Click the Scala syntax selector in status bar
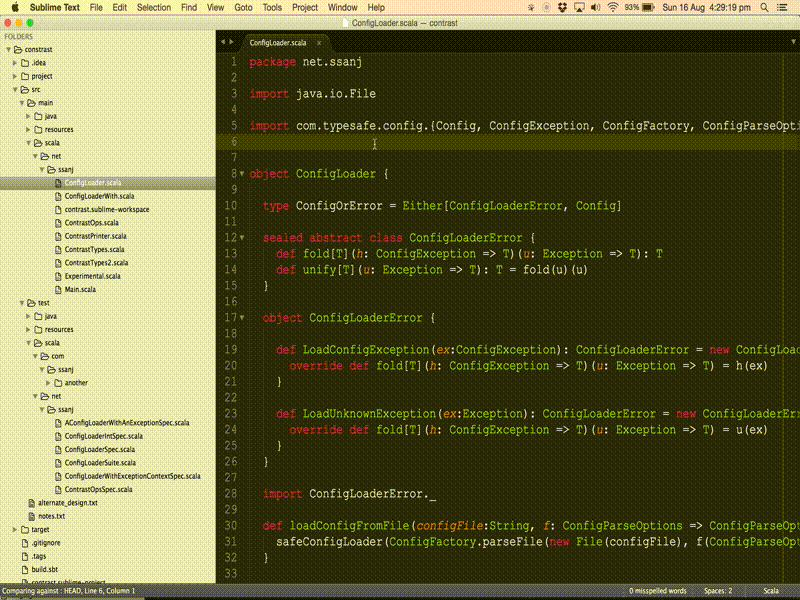The height and width of the screenshot is (600, 800). click(771, 591)
